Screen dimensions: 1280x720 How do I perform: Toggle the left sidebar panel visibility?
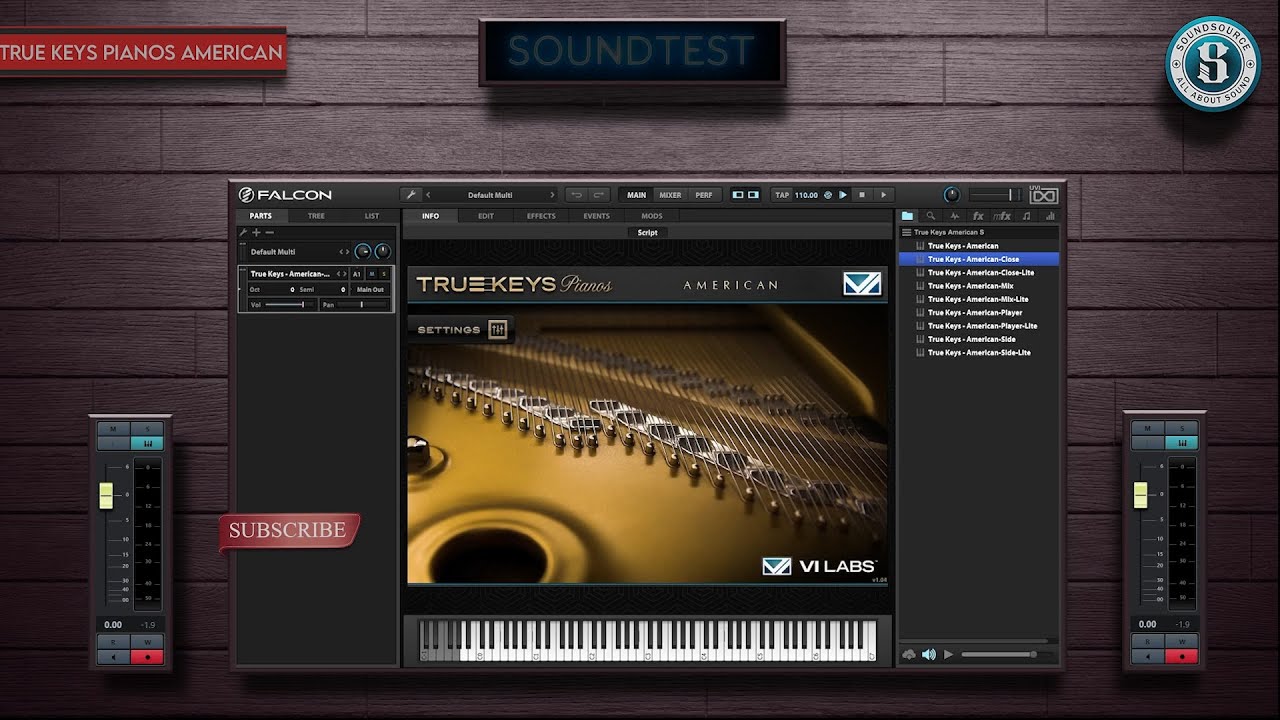[x=738, y=195]
